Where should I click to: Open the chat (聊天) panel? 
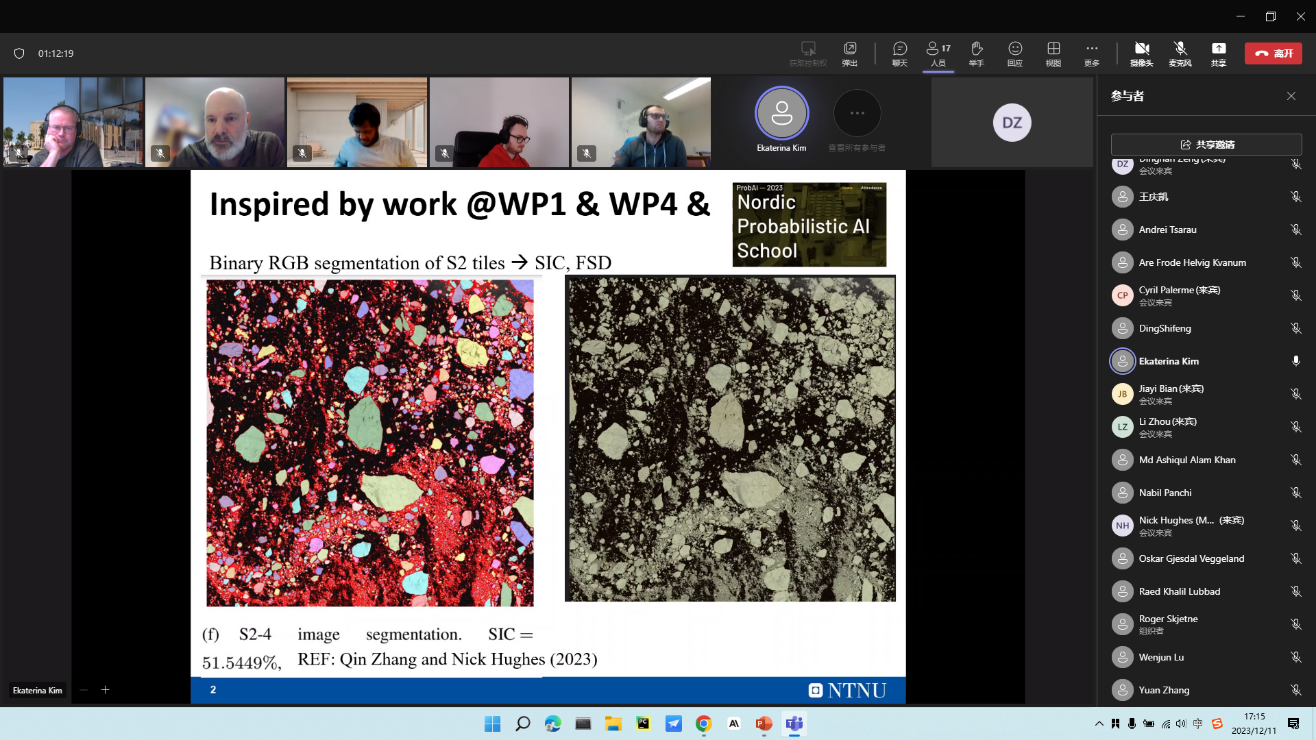click(x=899, y=53)
